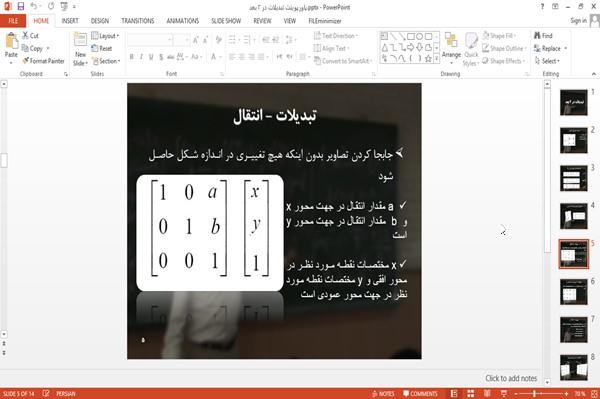Click Fit slide to window icon
The width and height of the screenshot is (600, 399).
pyautogui.click(x=594, y=394)
